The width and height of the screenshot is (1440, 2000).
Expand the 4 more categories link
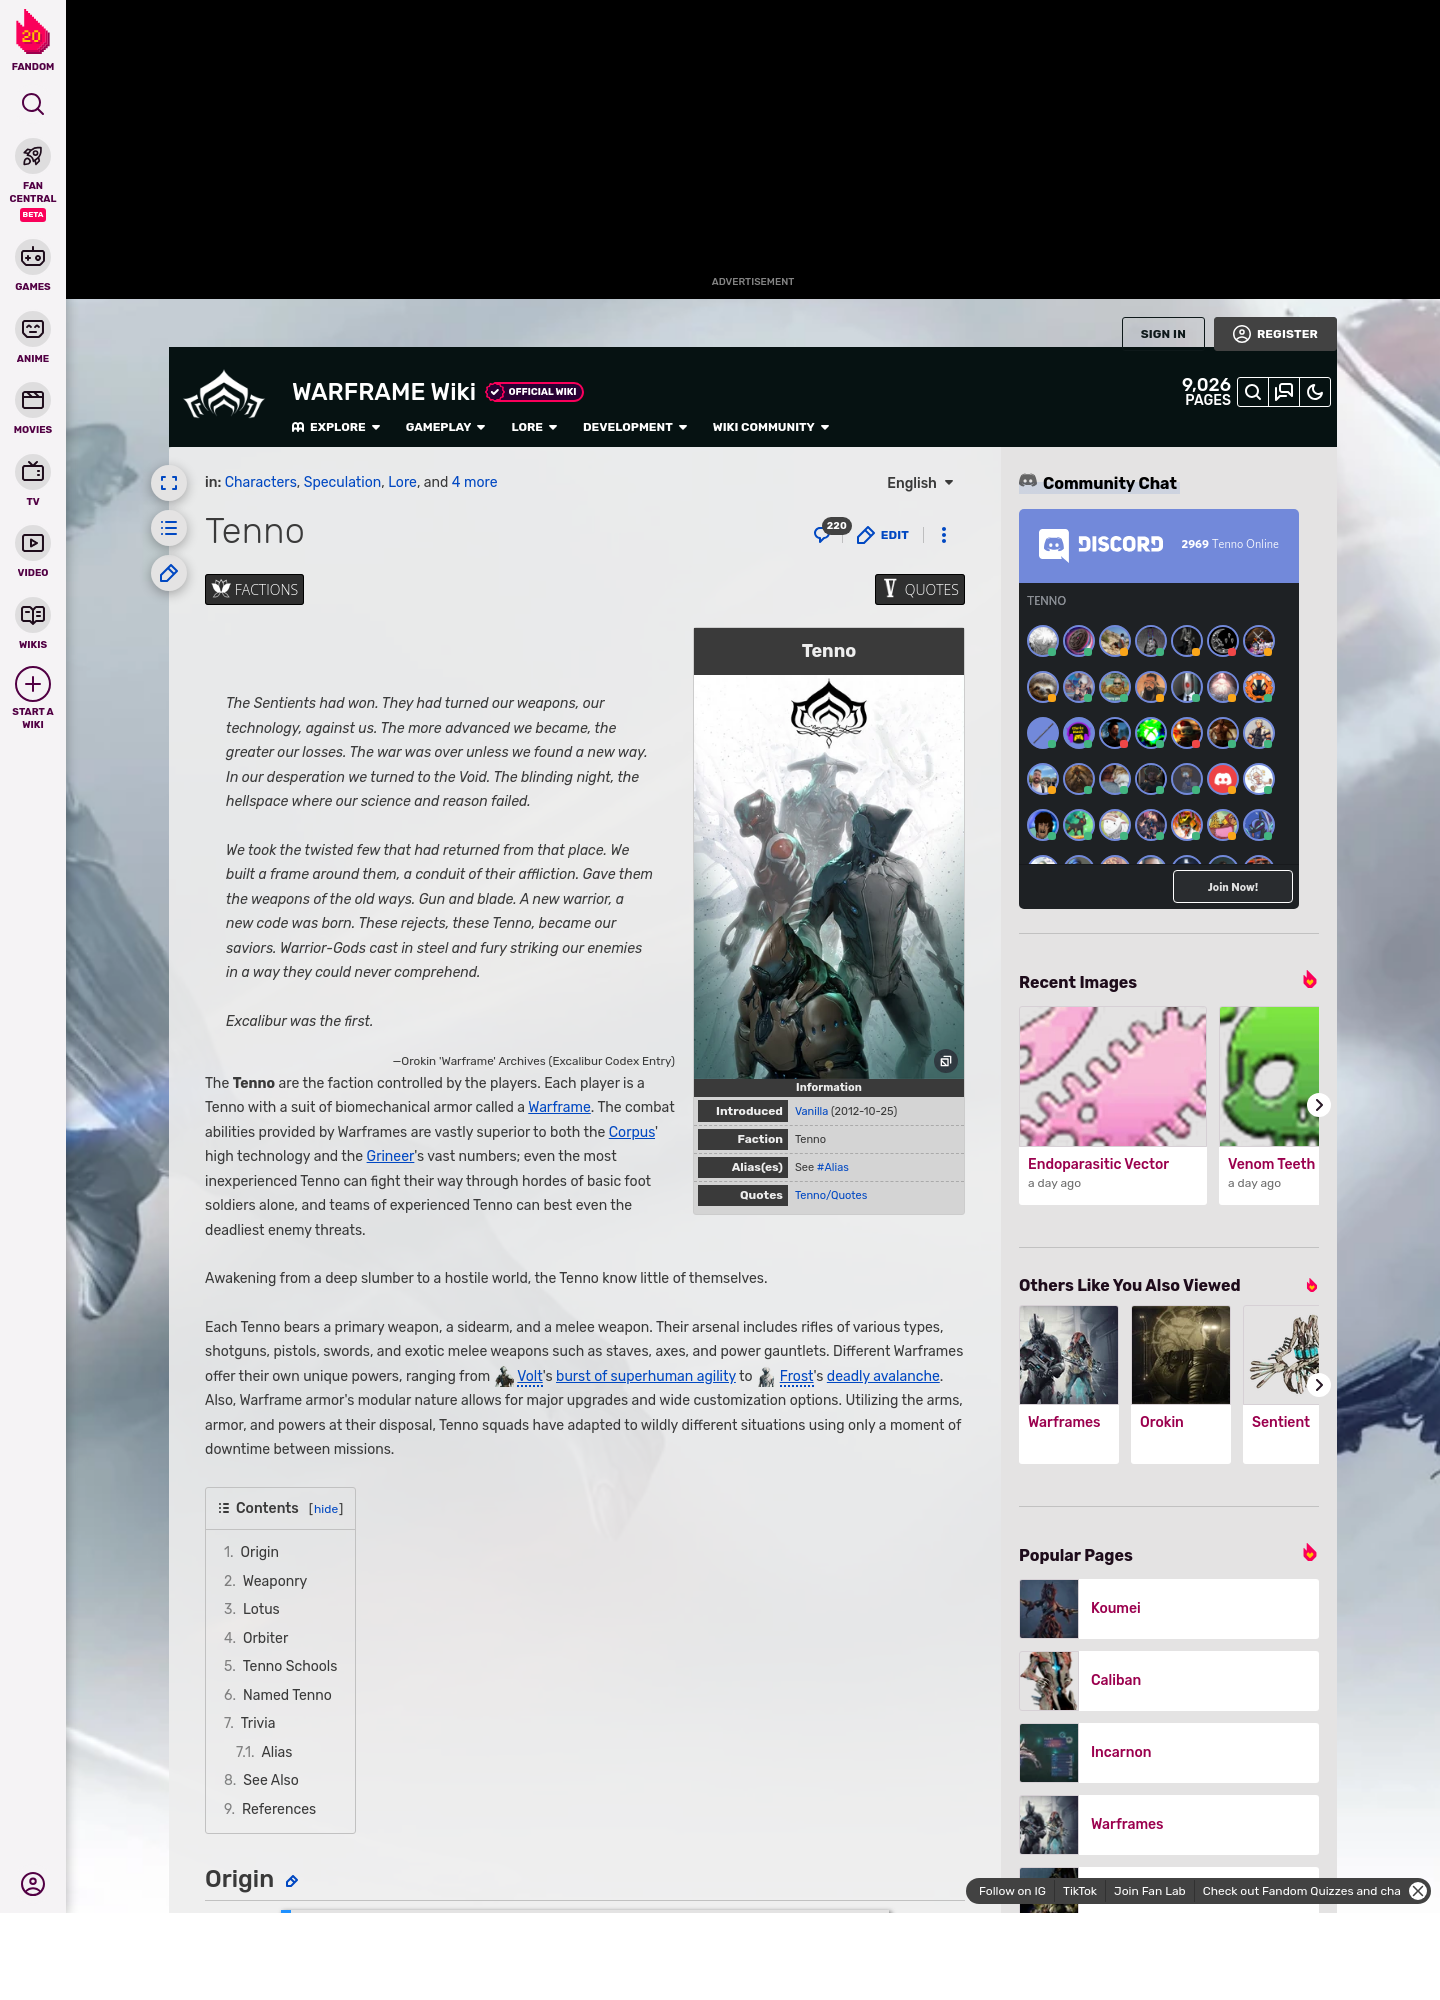(474, 482)
